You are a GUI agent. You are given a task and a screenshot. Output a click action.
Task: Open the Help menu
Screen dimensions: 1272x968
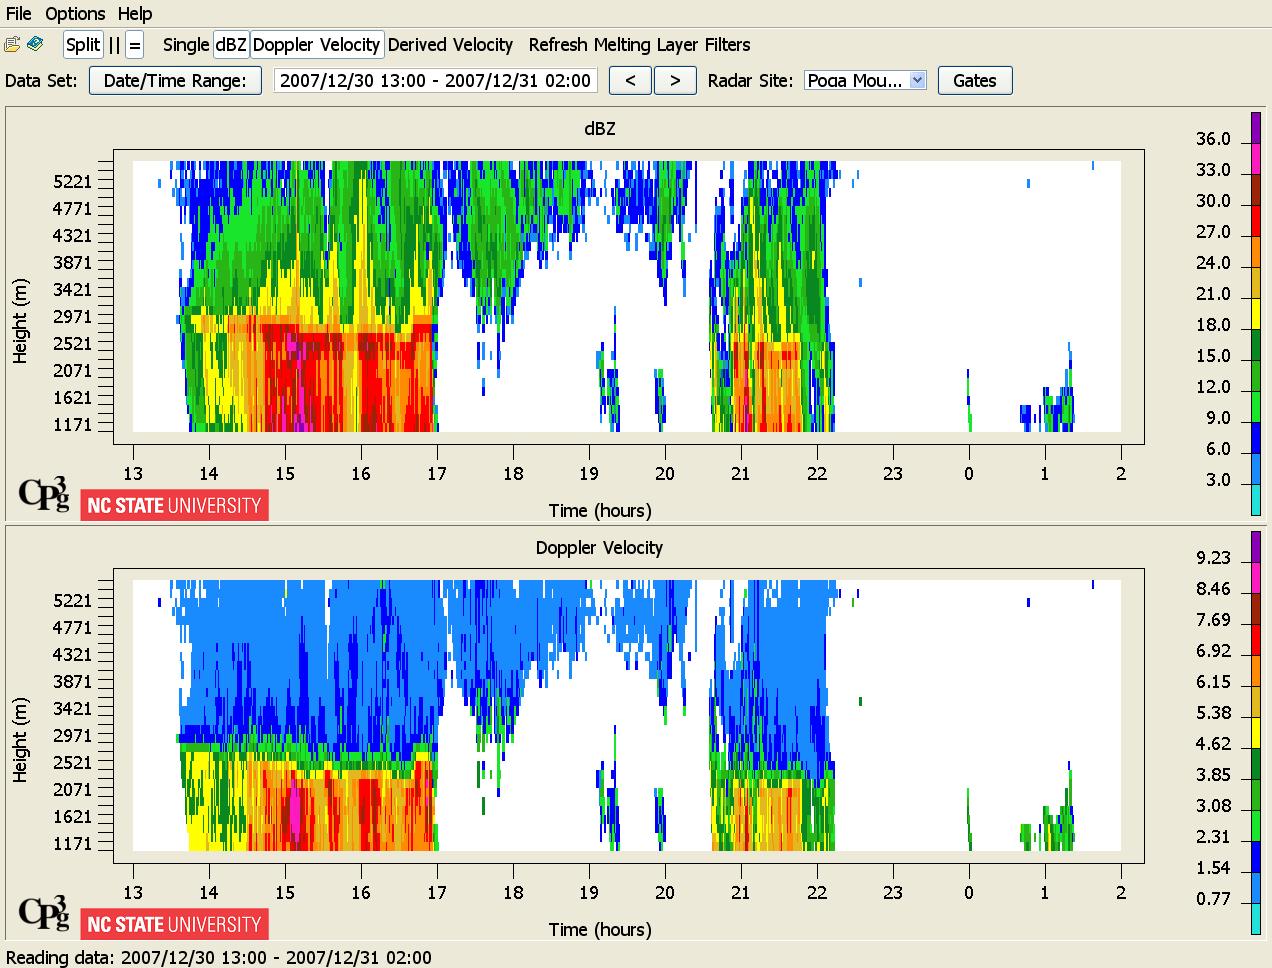(x=135, y=13)
